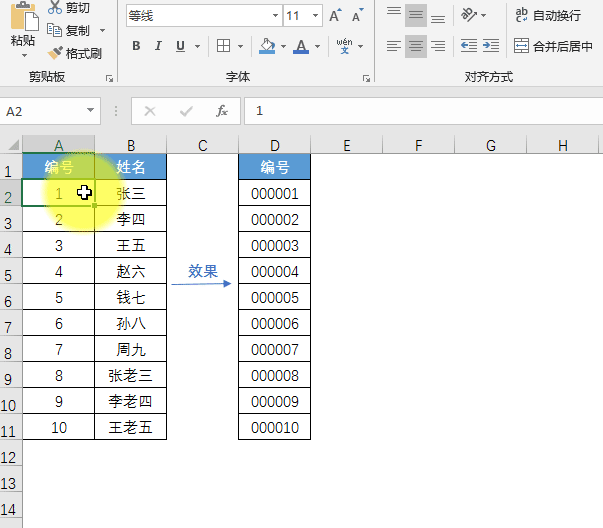
Task: Click Enter checkmark in formula bar
Action: (x=186, y=111)
